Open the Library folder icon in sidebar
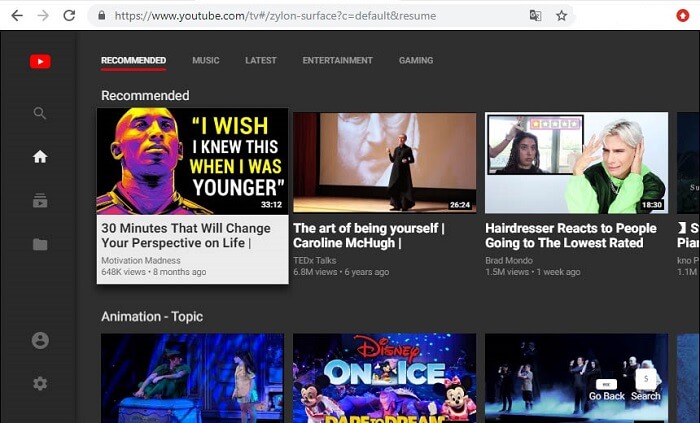700x423 pixels. coord(40,244)
